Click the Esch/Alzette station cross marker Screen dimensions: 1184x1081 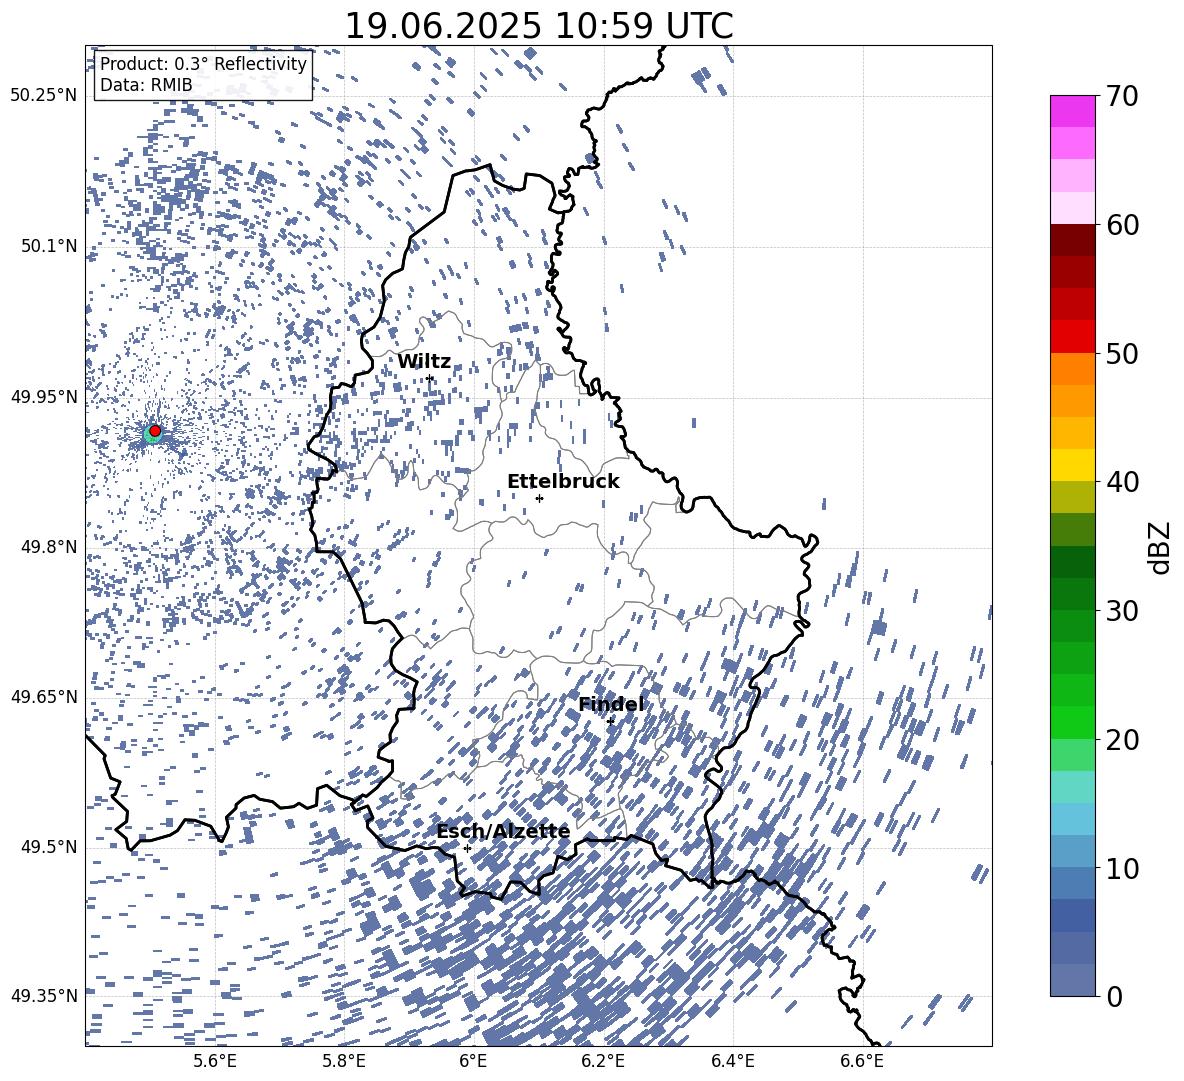click(467, 848)
